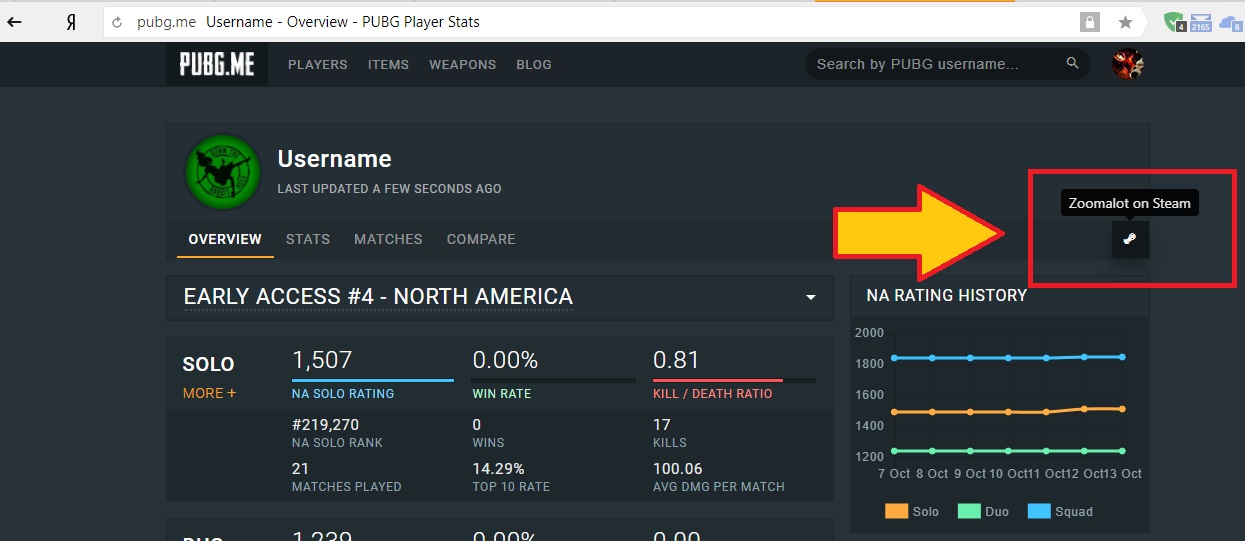Switch to the STATS tab
This screenshot has width=1245, height=541.
point(308,239)
